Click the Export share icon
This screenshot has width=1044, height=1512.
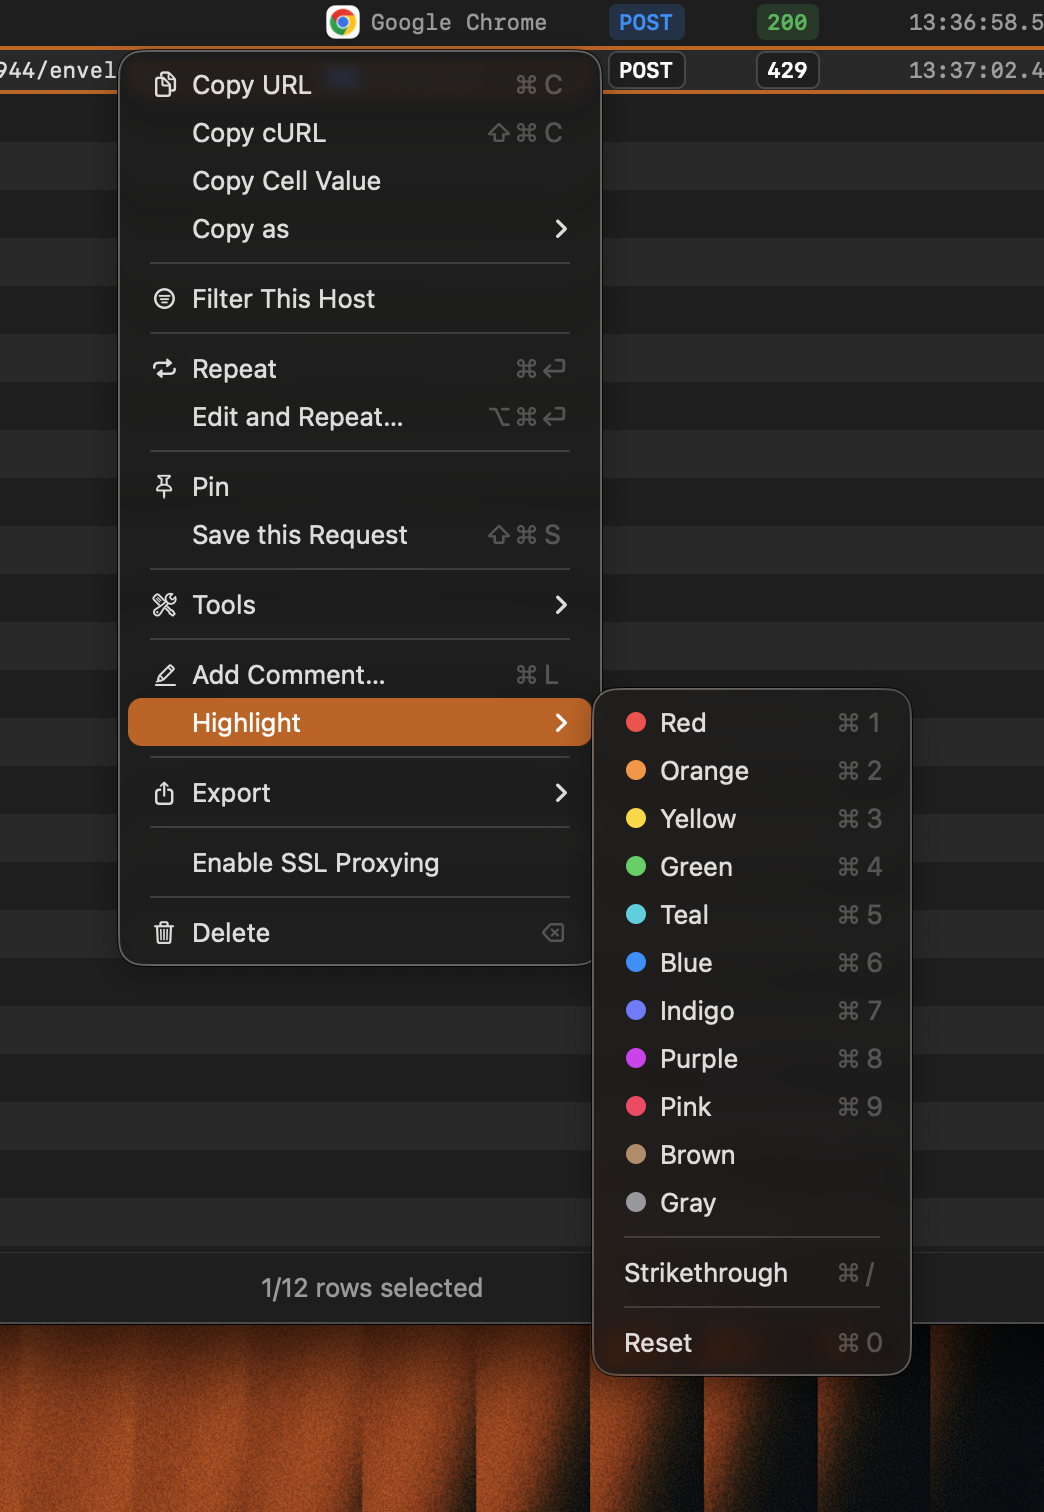[x=164, y=793]
